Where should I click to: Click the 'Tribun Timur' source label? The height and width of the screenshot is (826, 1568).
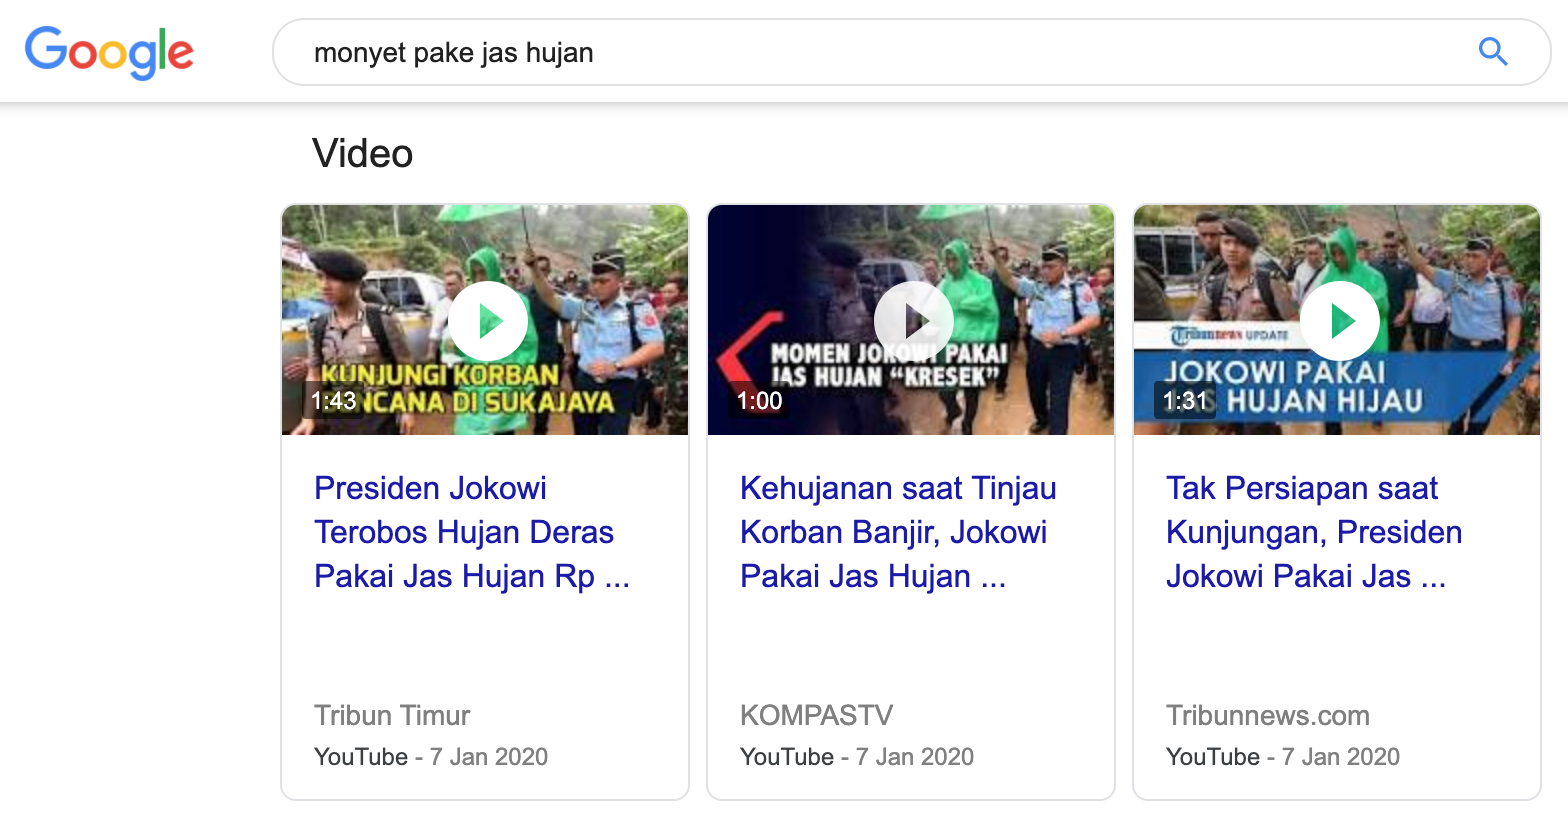coord(392,715)
